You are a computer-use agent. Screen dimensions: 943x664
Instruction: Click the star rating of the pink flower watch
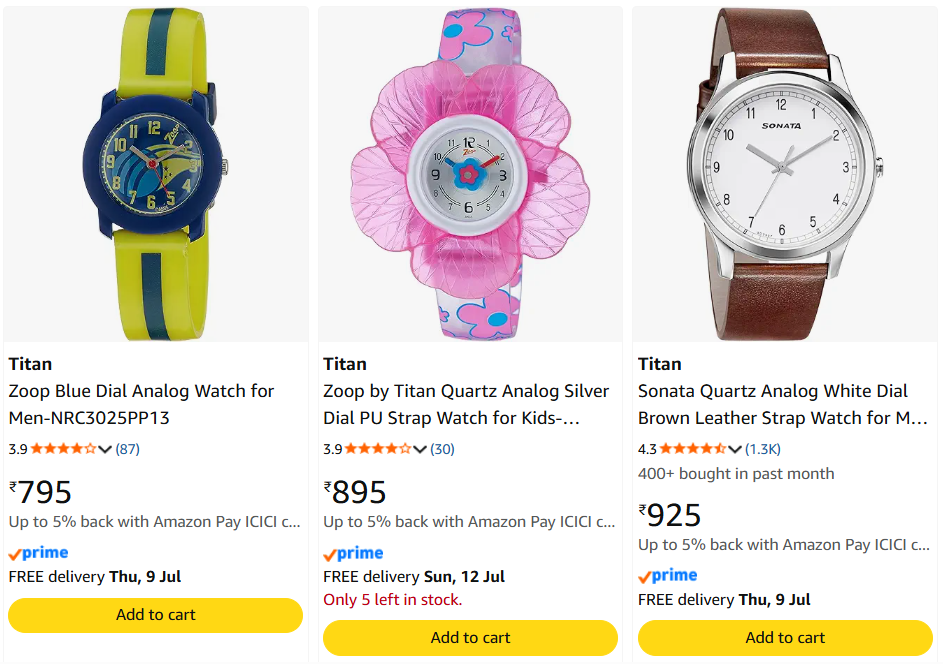coord(378,449)
